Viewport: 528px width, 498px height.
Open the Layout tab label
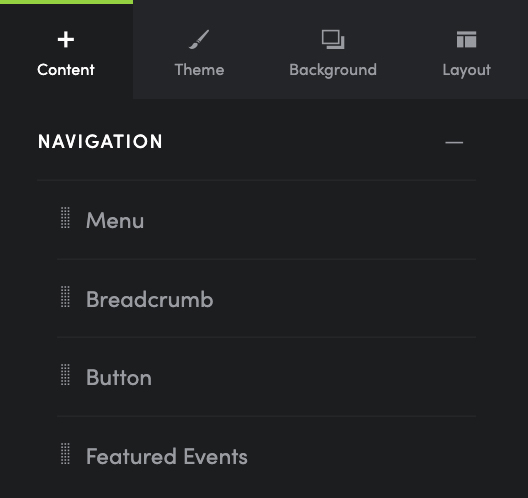point(466,70)
